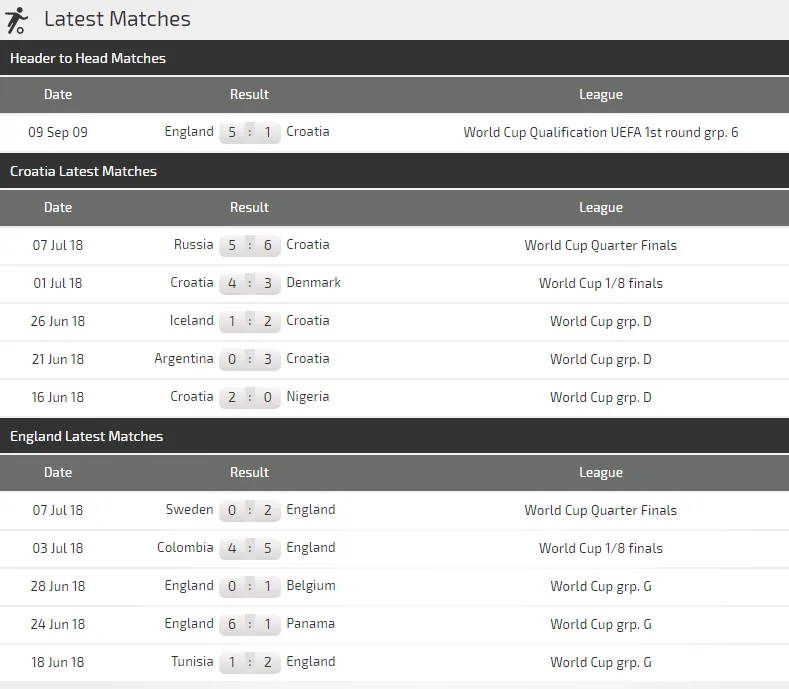The image size is (789, 689).
Task: Click the Russia team name
Action: coord(193,245)
